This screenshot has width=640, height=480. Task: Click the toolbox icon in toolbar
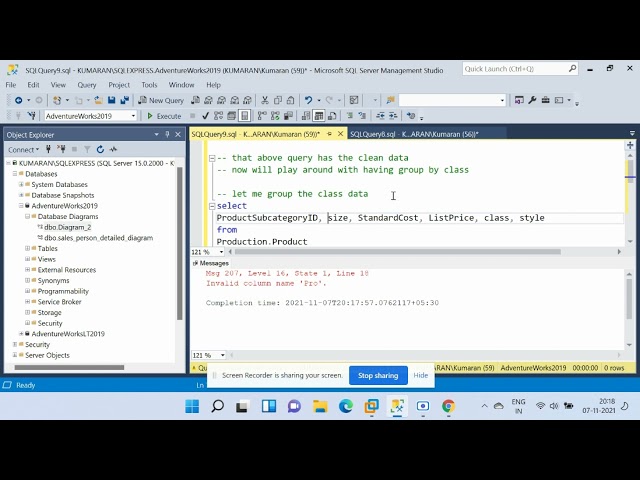[545, 100]
